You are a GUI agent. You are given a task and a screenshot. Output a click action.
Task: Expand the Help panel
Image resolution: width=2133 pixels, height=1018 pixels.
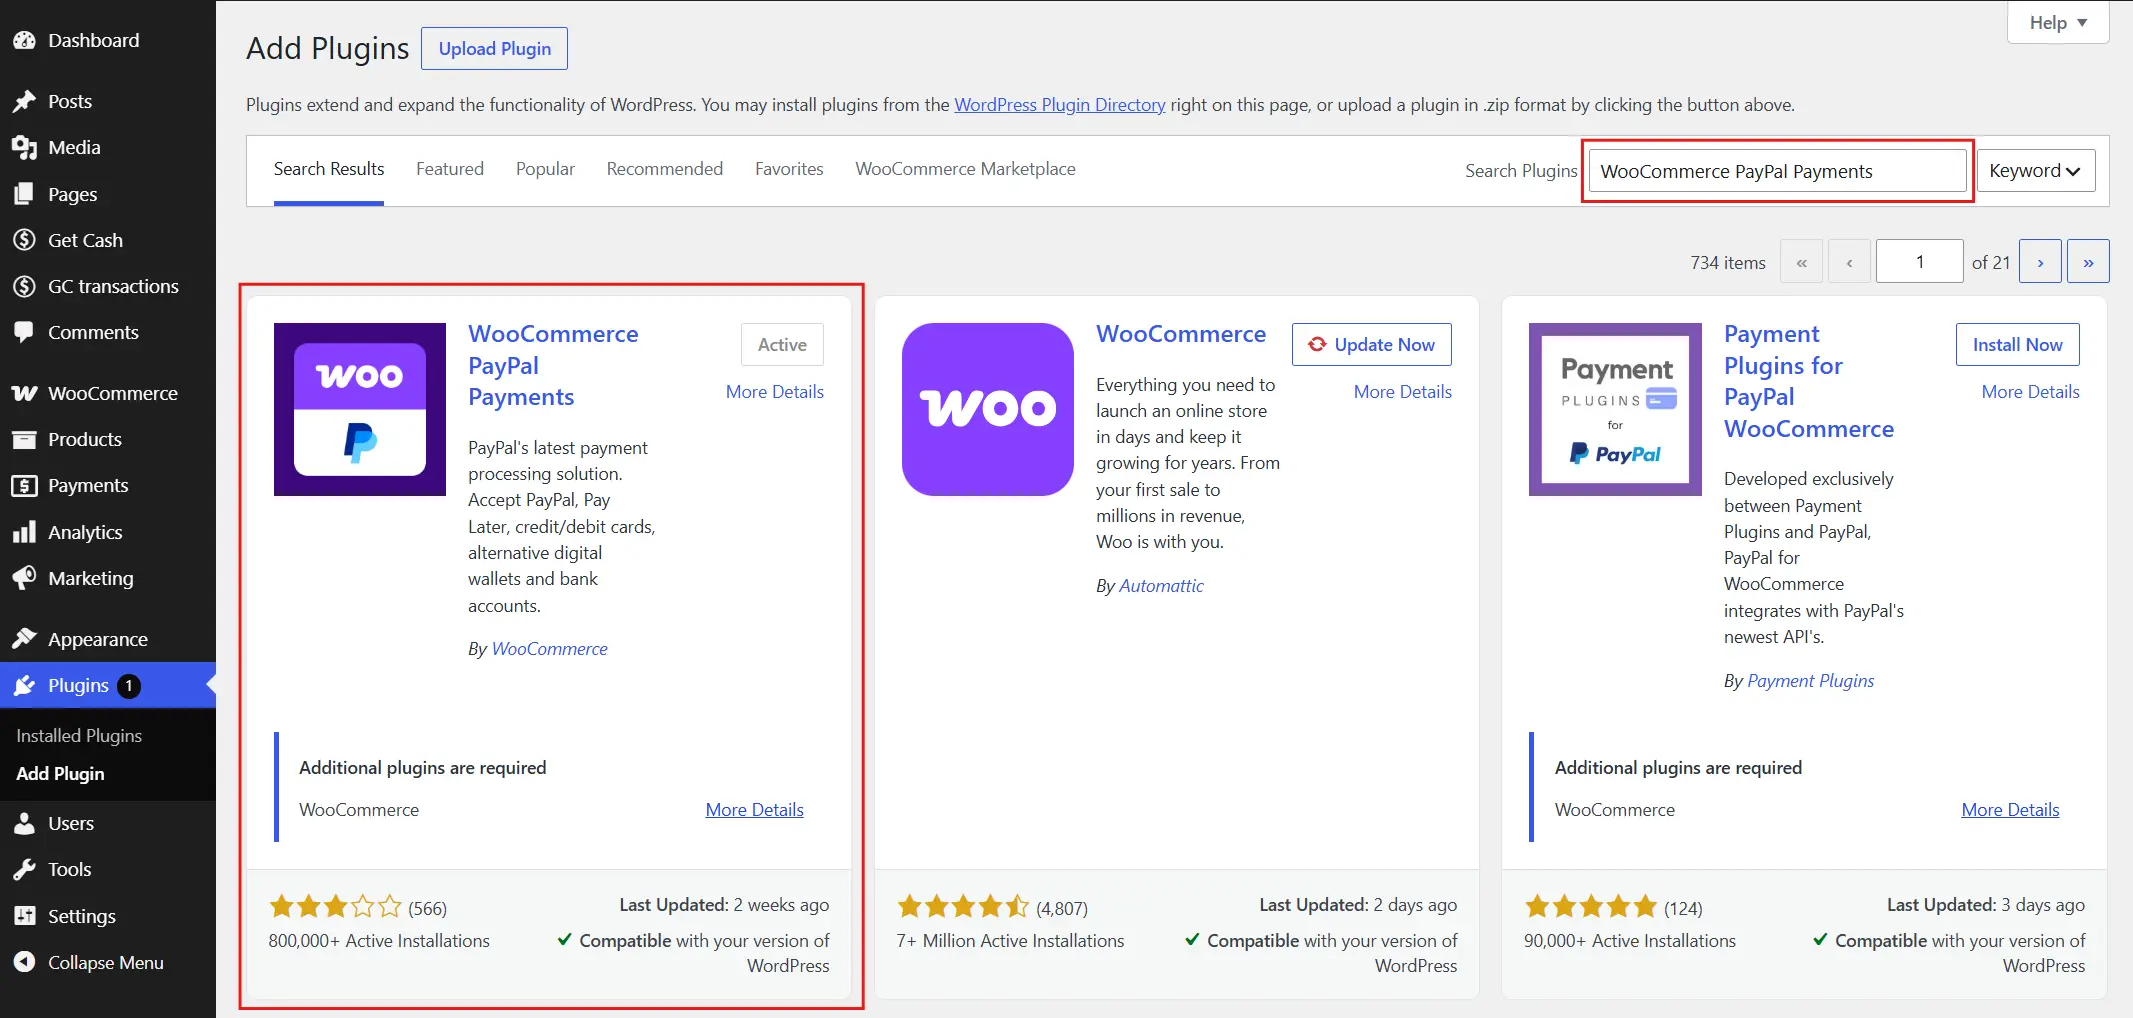pyautogui.click(x=2058, y=22)
